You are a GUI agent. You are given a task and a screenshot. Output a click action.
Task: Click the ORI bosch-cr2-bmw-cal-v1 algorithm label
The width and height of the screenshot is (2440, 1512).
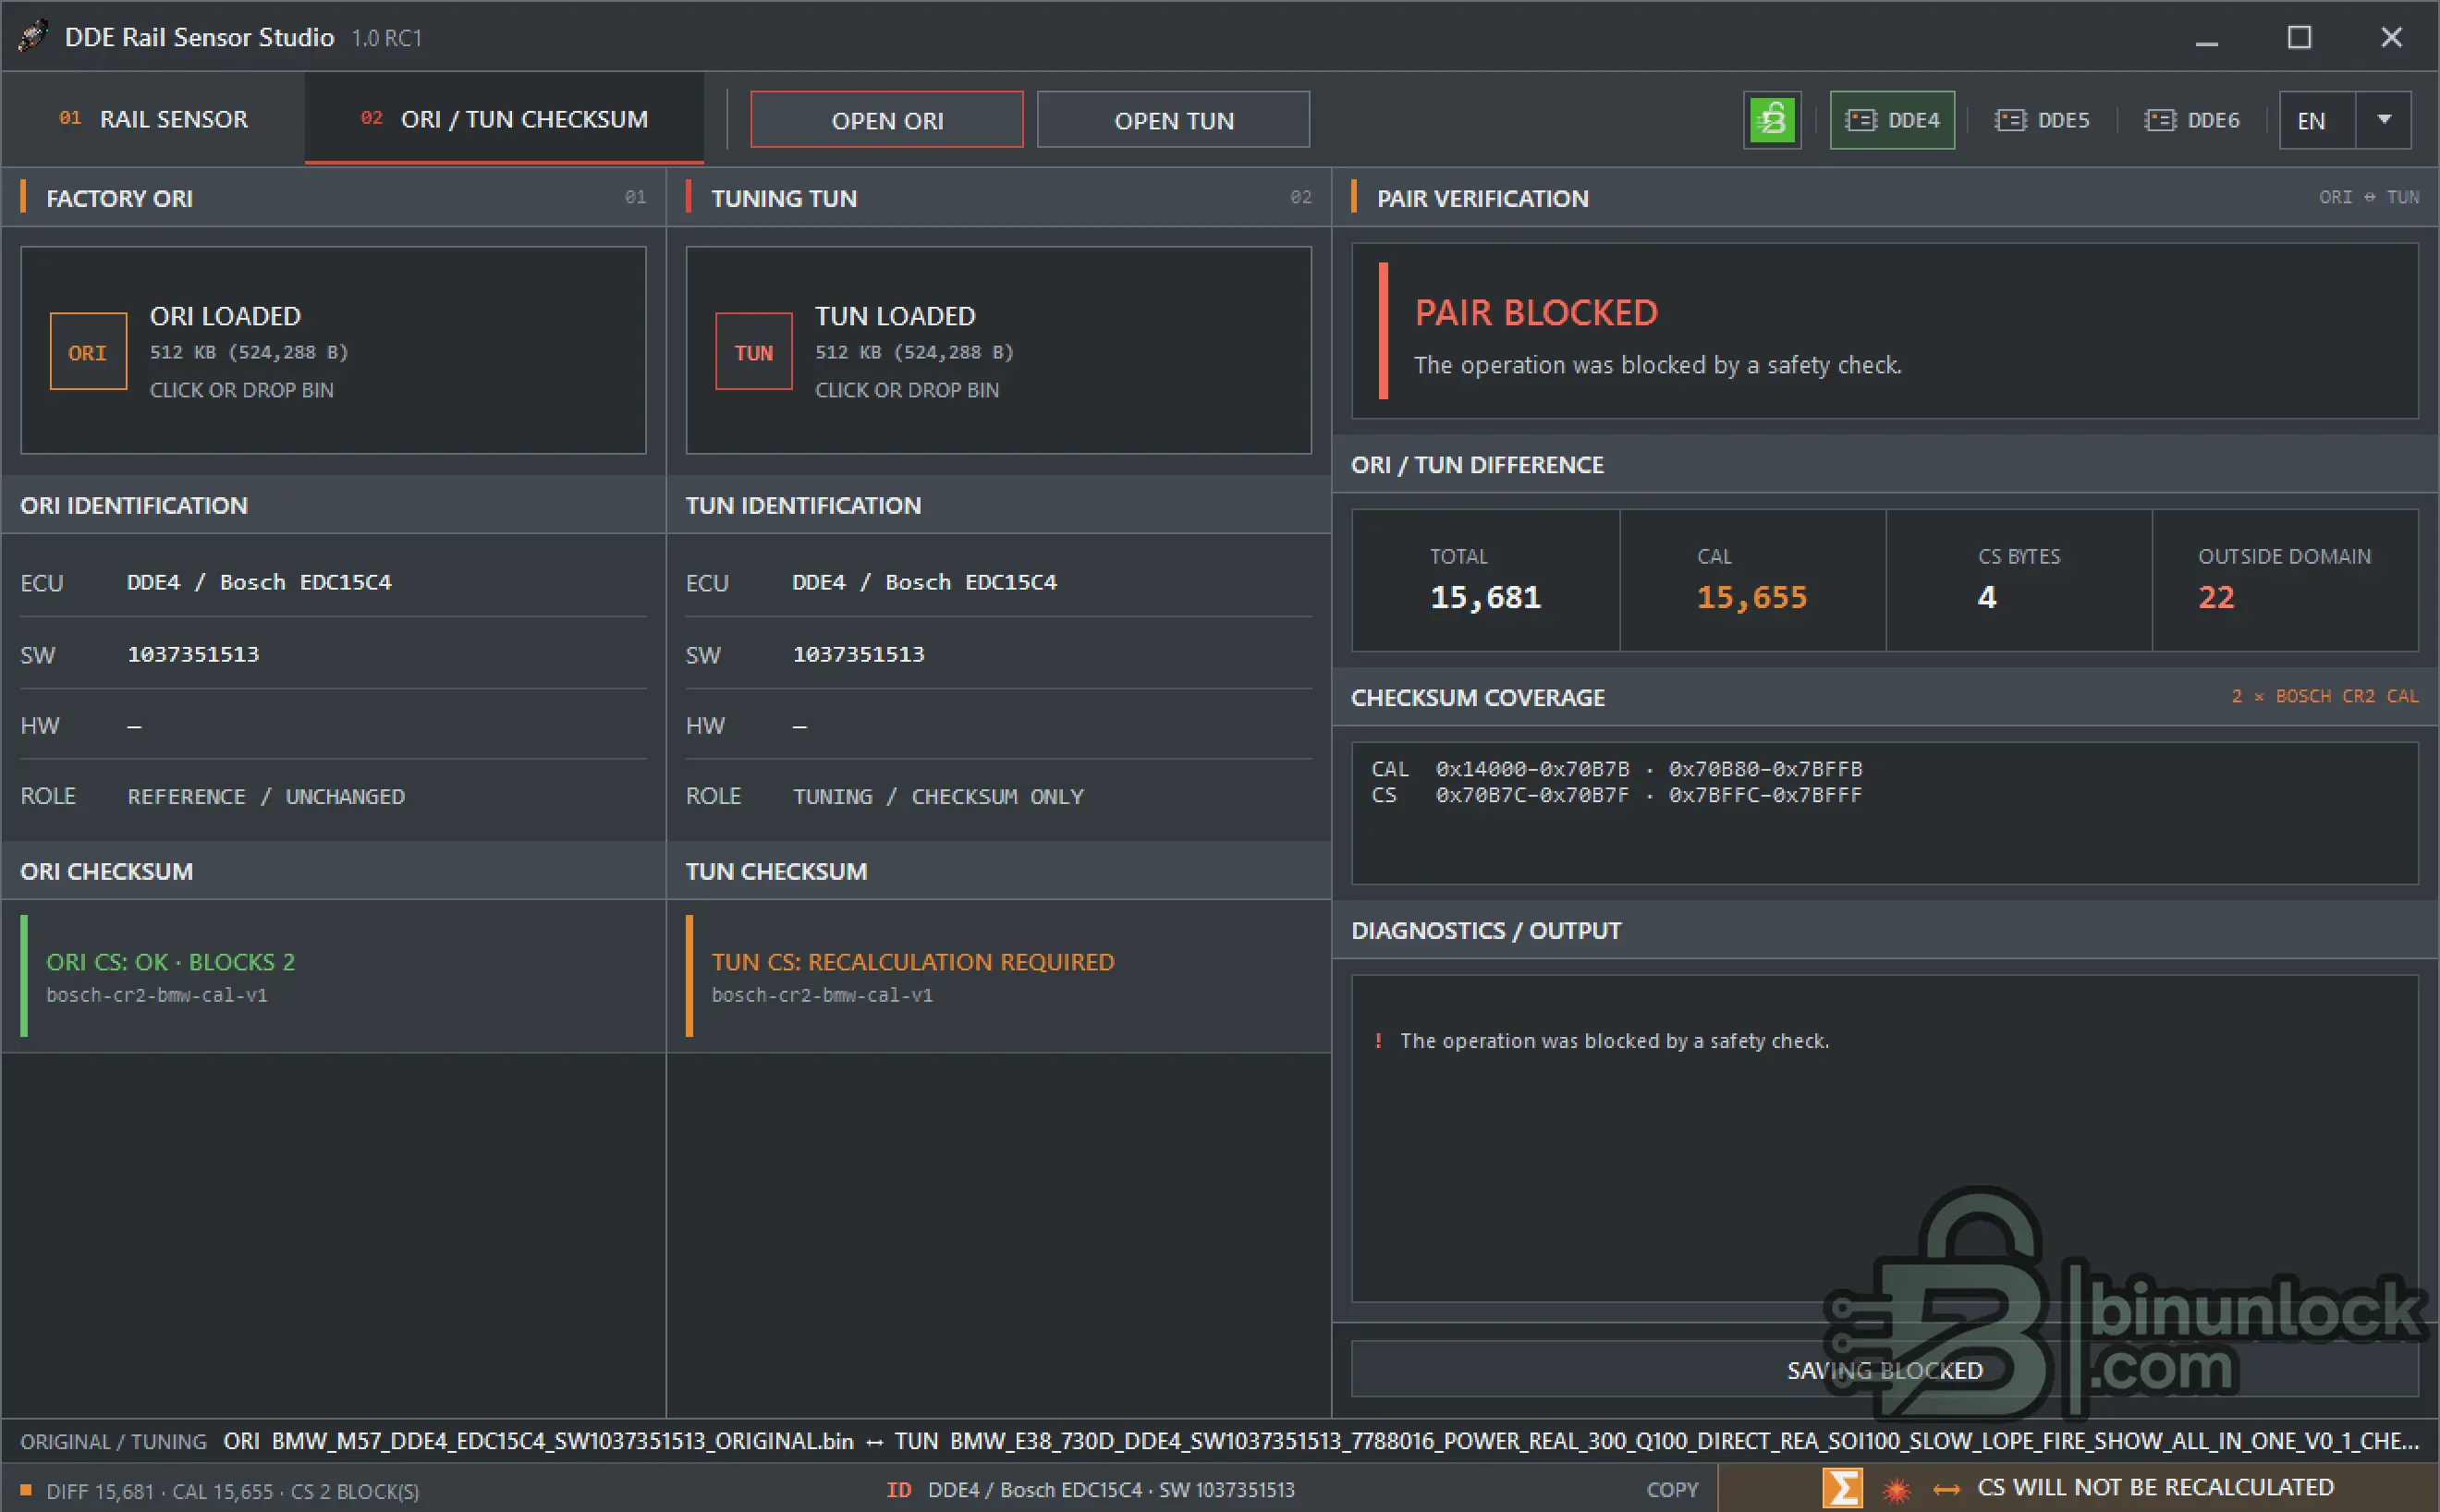click(x=157, y=995)
